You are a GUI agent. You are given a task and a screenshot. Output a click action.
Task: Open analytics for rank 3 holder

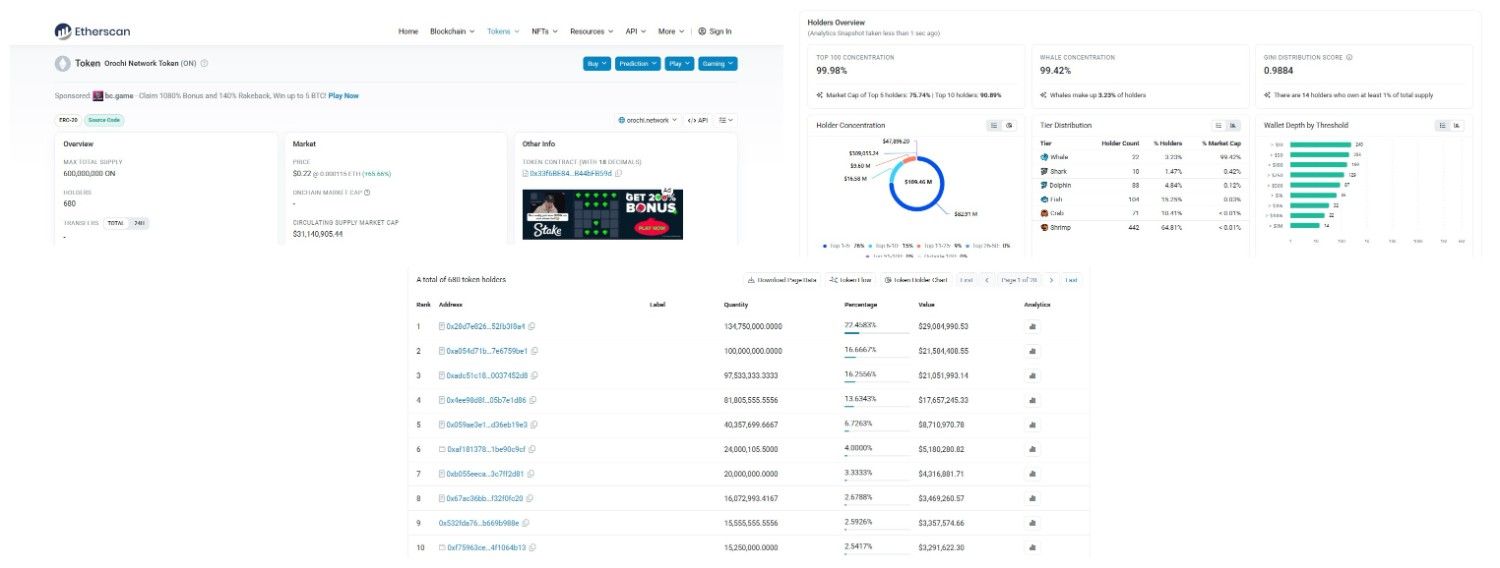1031,375
